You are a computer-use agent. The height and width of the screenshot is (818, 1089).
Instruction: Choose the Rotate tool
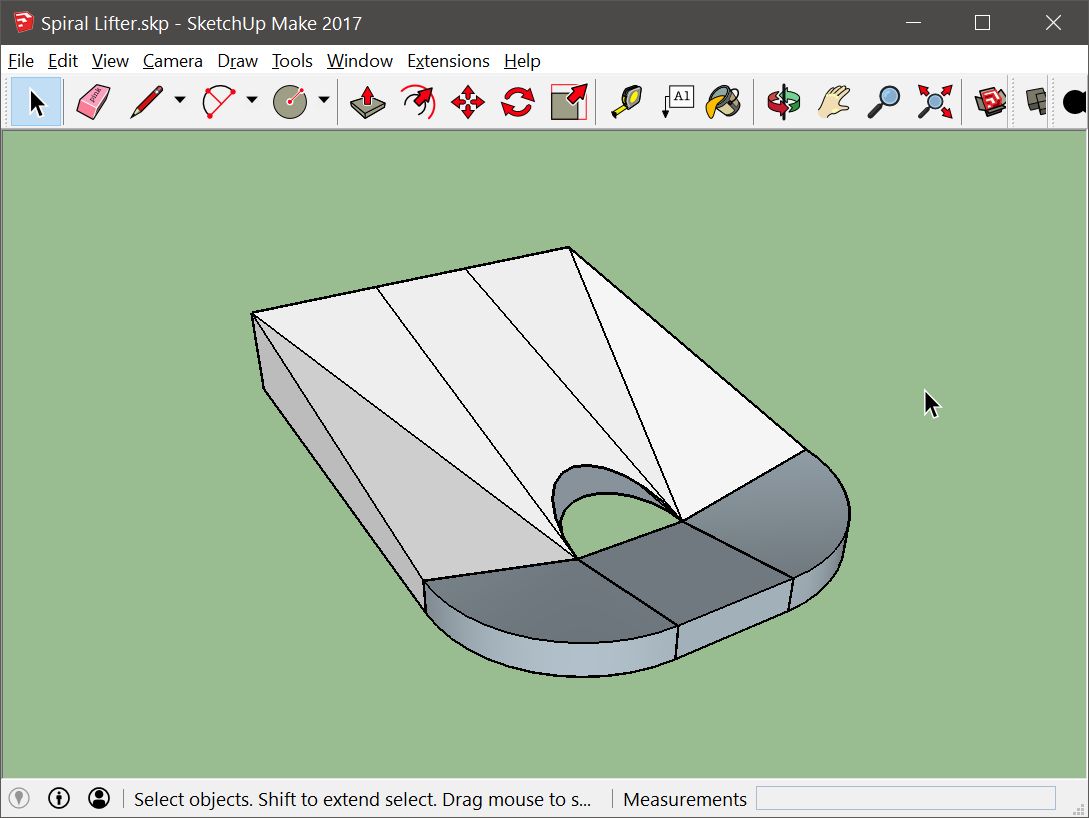pos(517,101)
